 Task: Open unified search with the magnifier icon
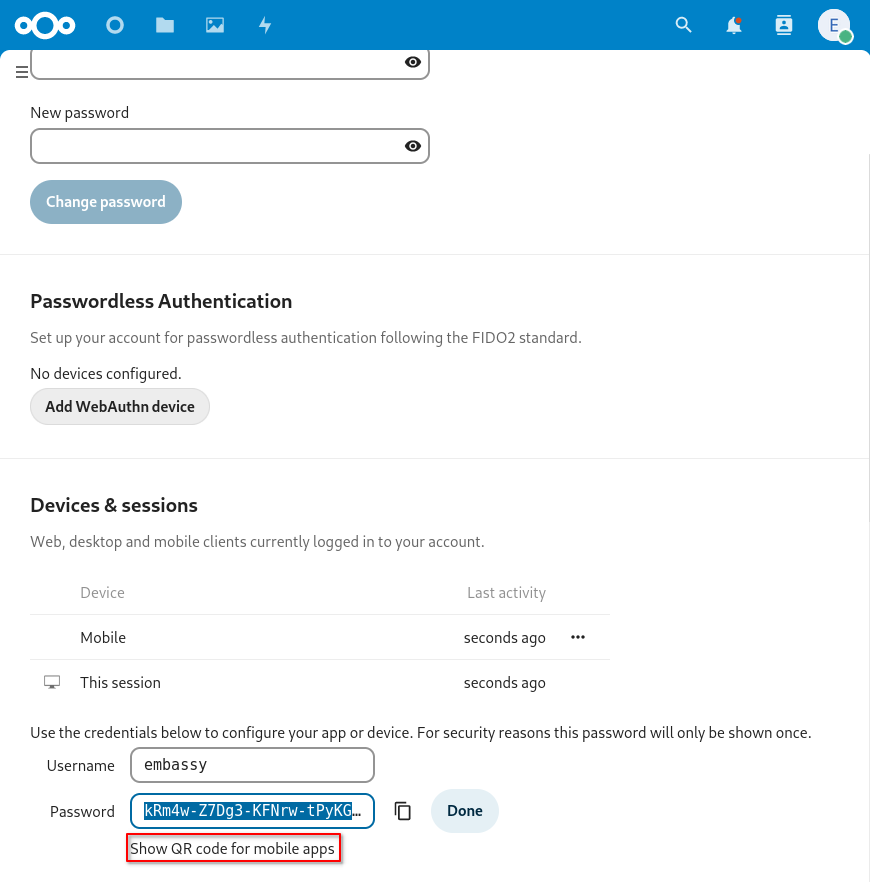(x=683, y=25)
